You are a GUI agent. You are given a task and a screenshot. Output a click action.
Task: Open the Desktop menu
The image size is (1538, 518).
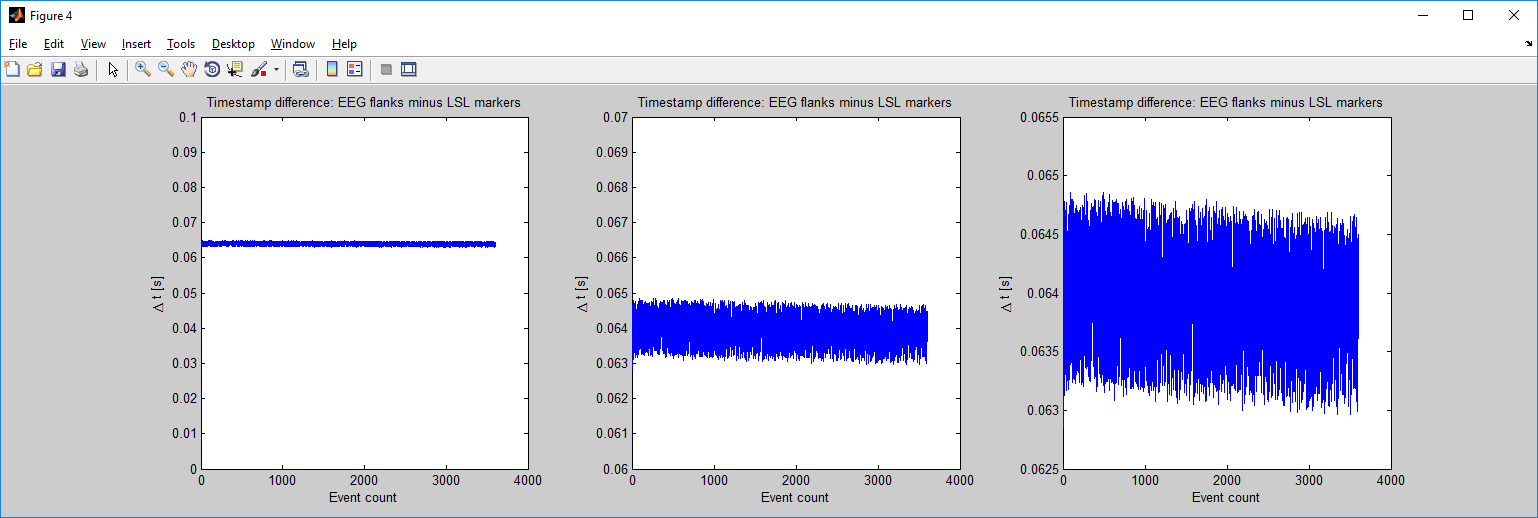(x=233, y=44)
